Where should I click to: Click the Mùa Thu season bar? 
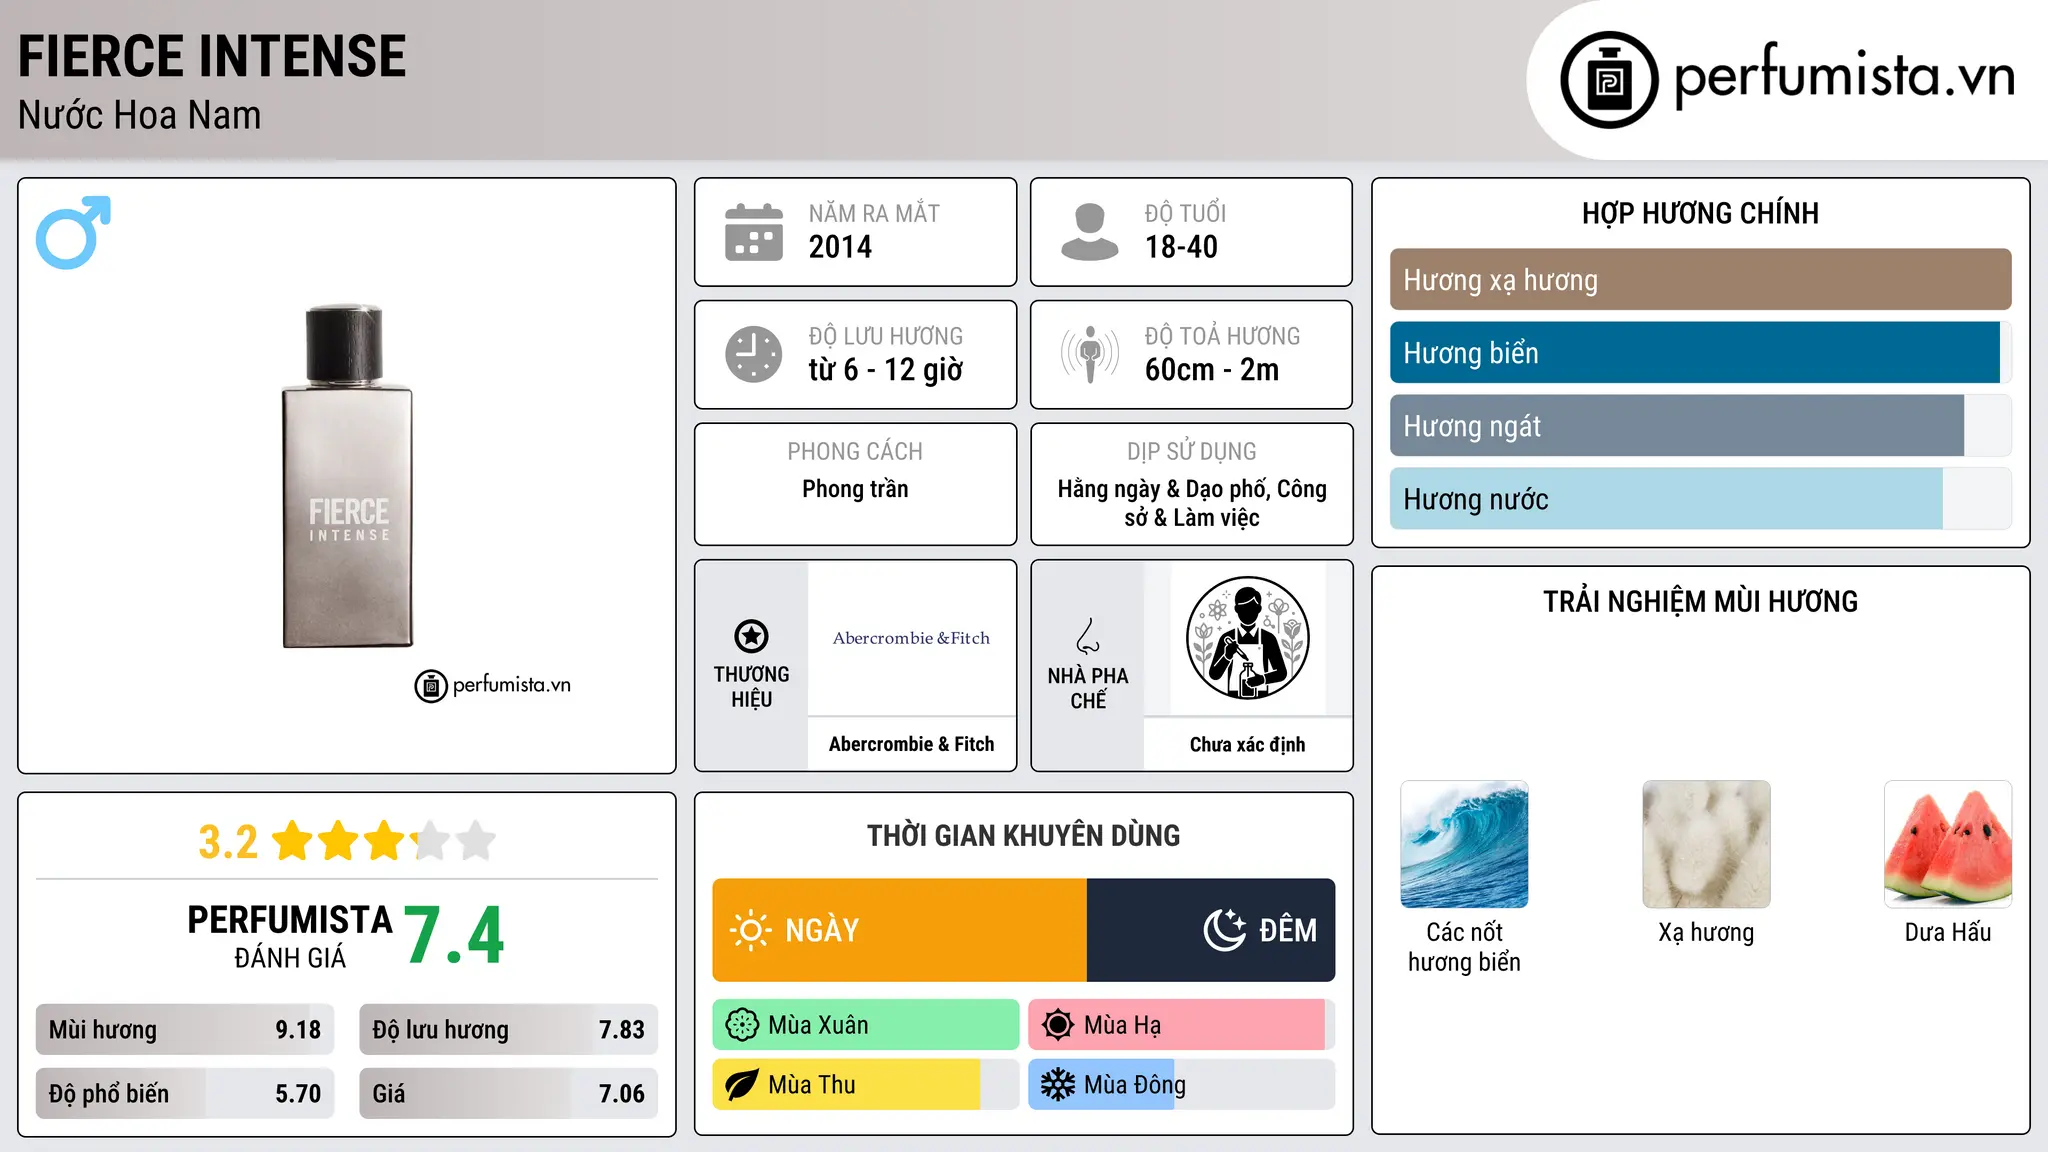tap(866, 1085)
